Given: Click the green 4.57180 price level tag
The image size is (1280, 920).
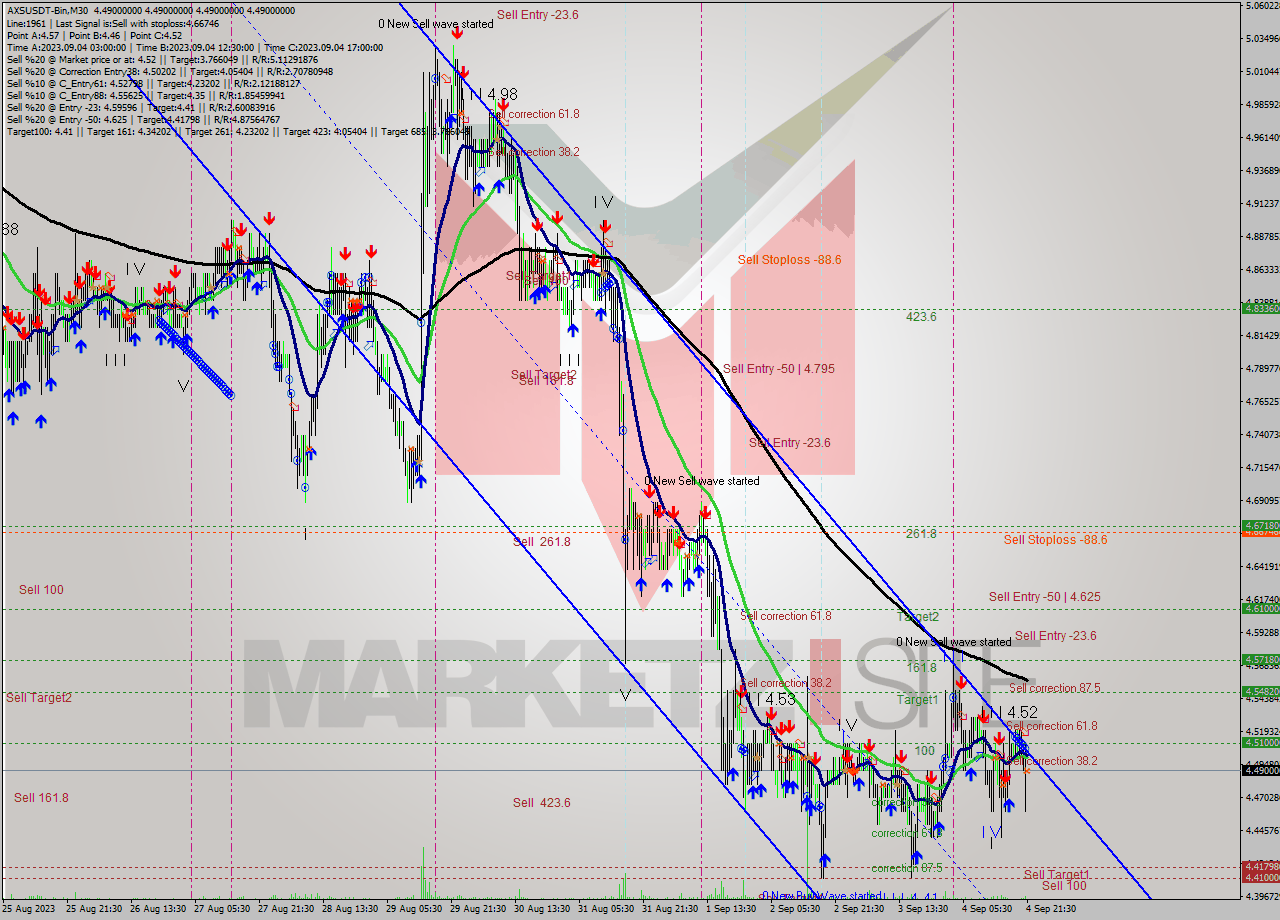Looking at the screenshot, I should (x=1260, y=659).
